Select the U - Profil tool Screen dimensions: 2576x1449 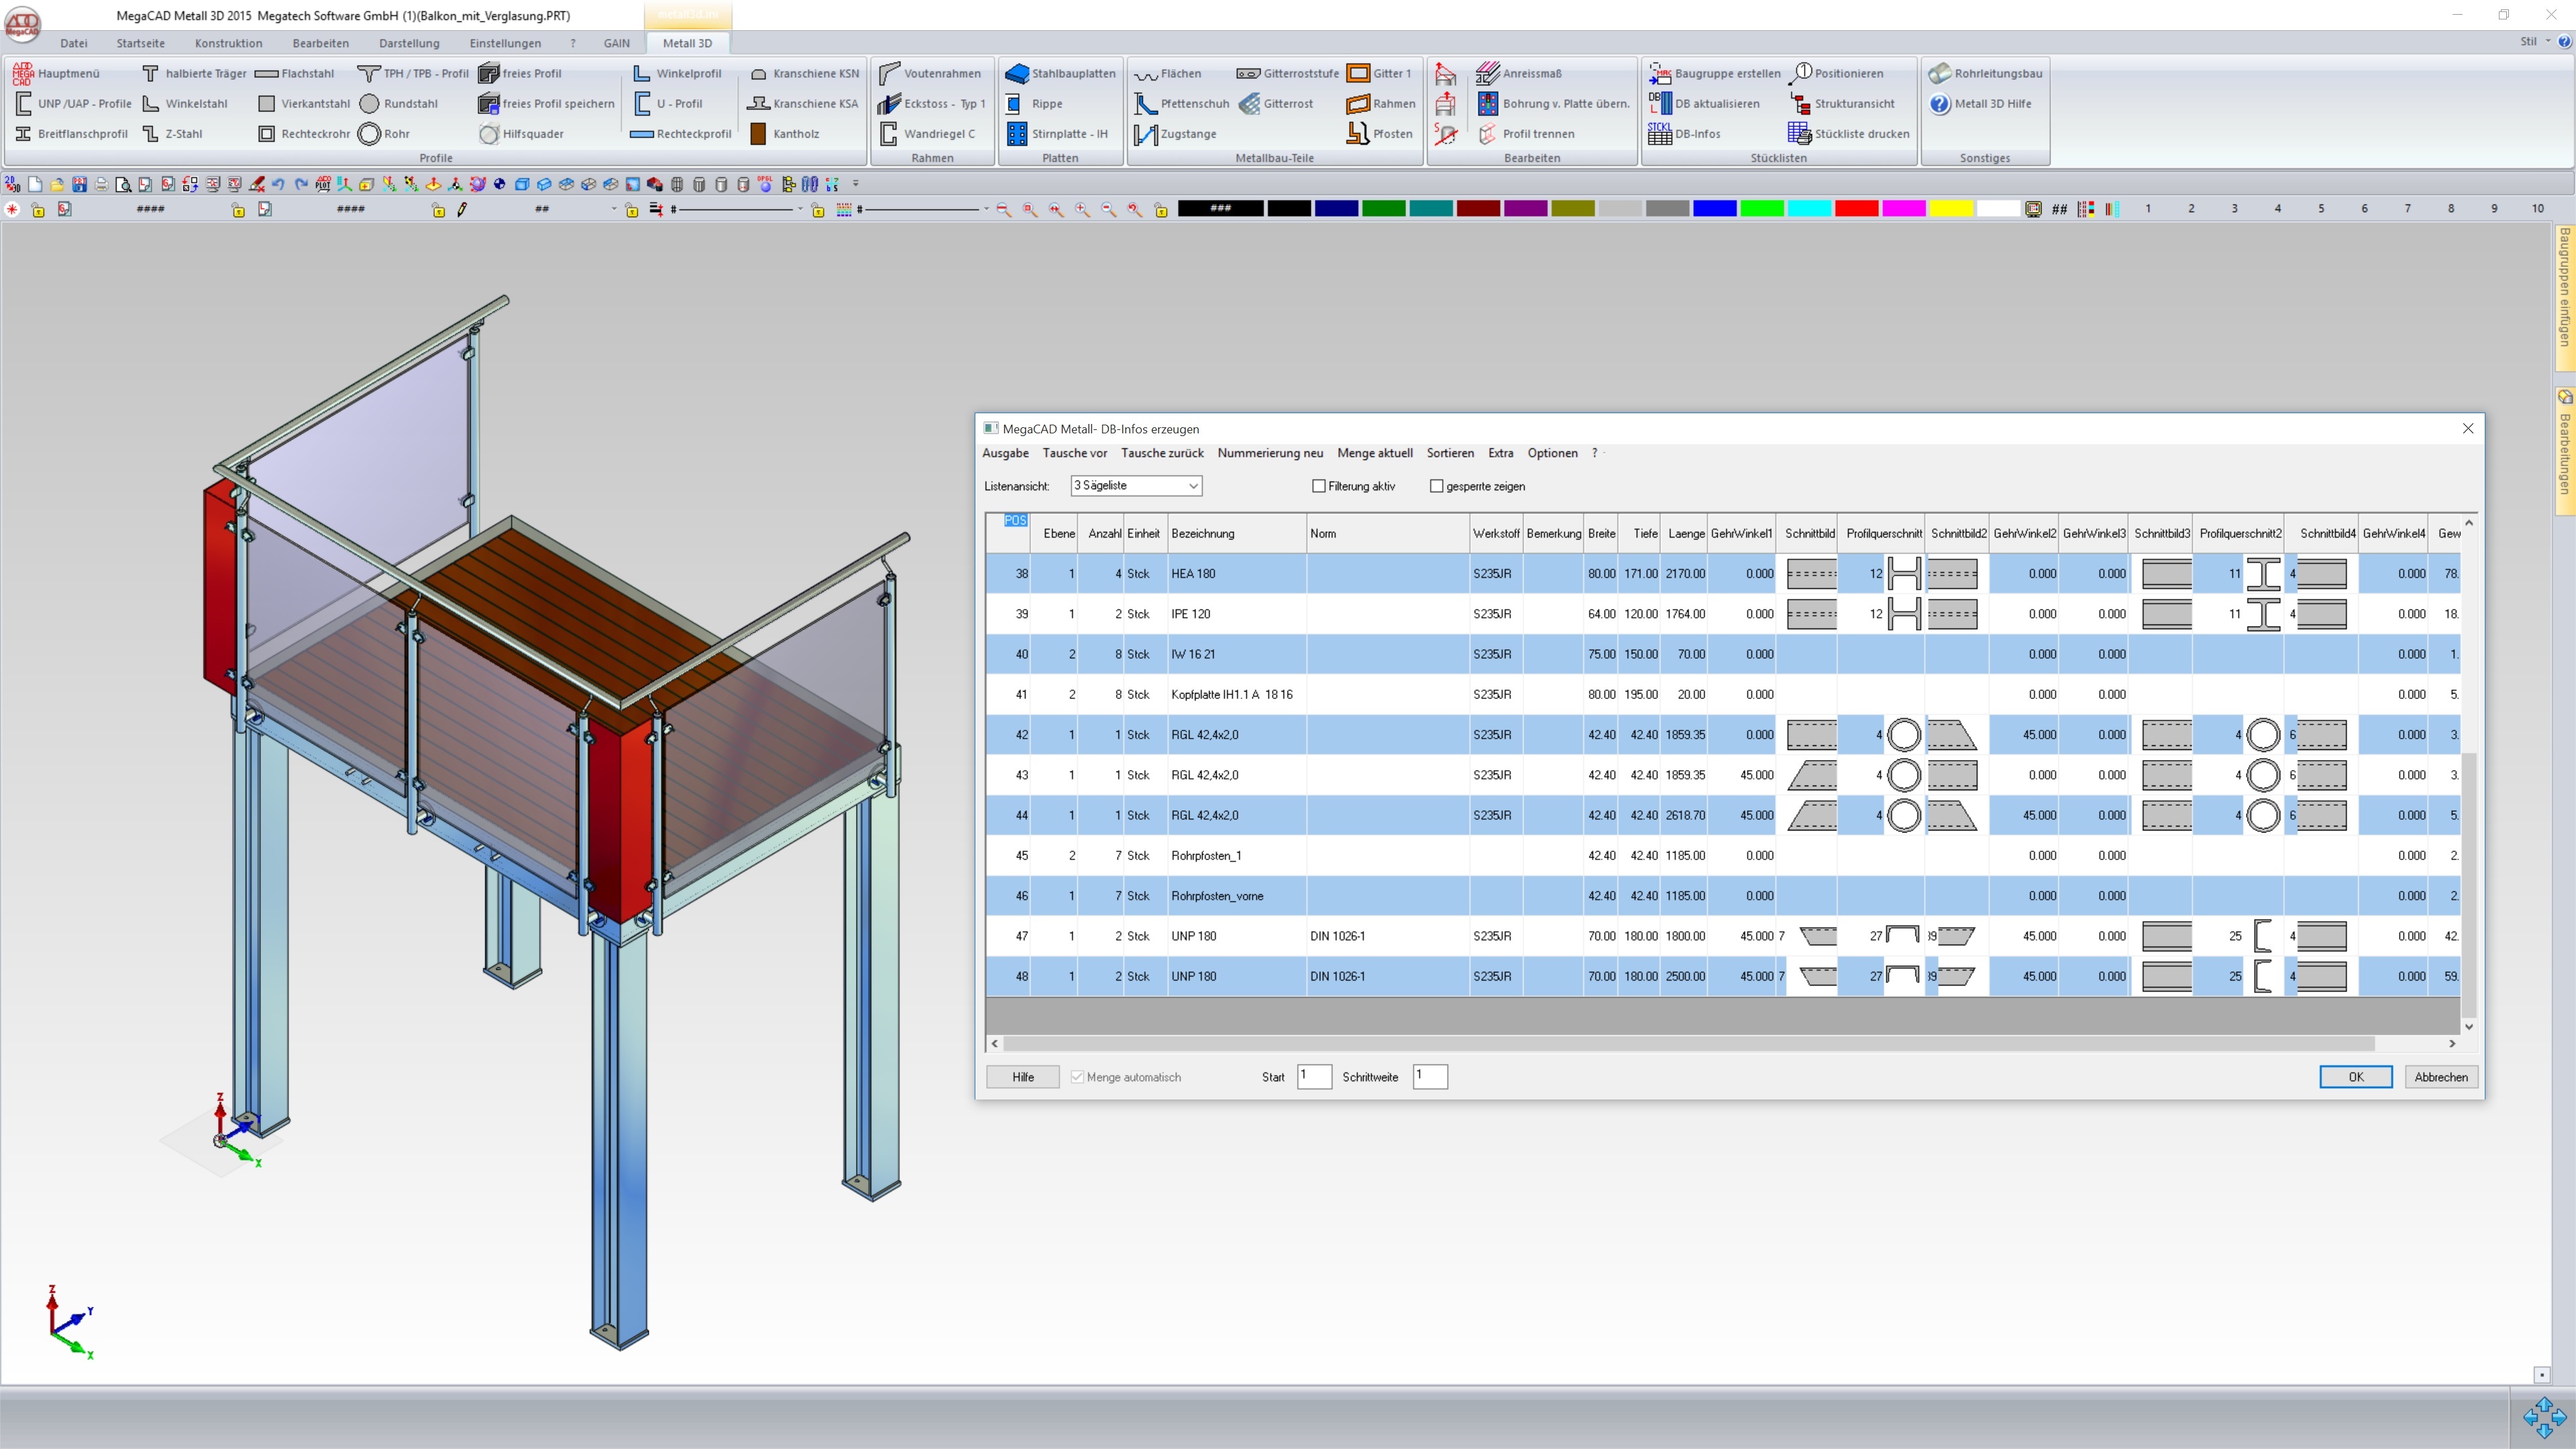668,103
